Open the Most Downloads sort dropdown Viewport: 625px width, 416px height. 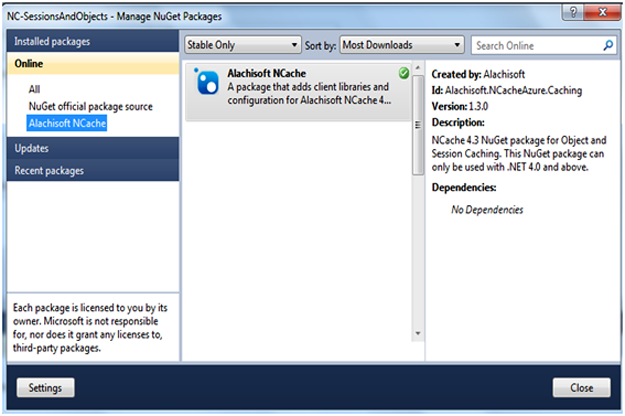[402, 45]
